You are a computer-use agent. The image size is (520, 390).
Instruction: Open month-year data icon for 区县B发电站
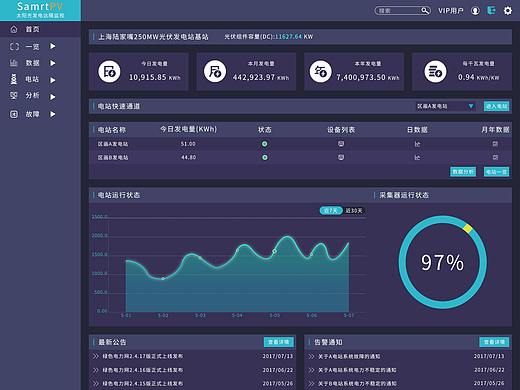point(495,157)
